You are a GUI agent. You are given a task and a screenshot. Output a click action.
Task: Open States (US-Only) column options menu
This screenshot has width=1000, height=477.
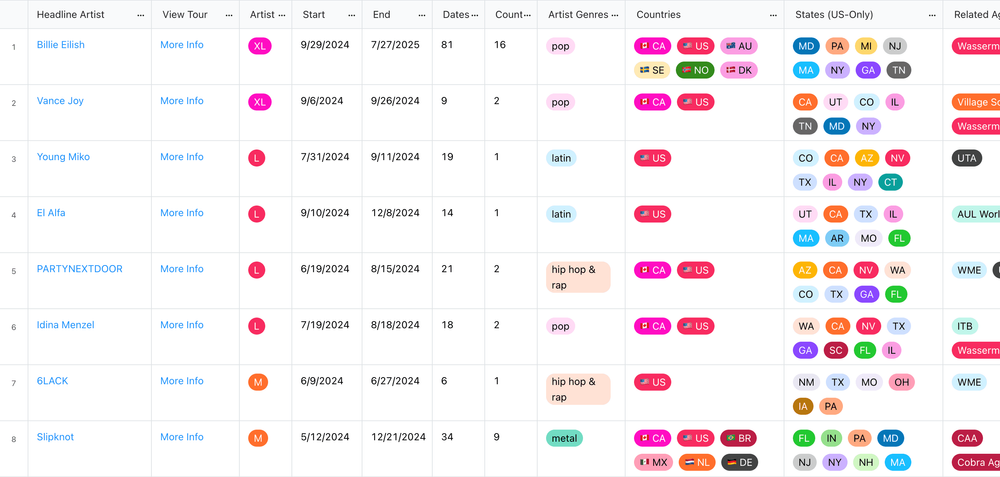pos(932,15)
